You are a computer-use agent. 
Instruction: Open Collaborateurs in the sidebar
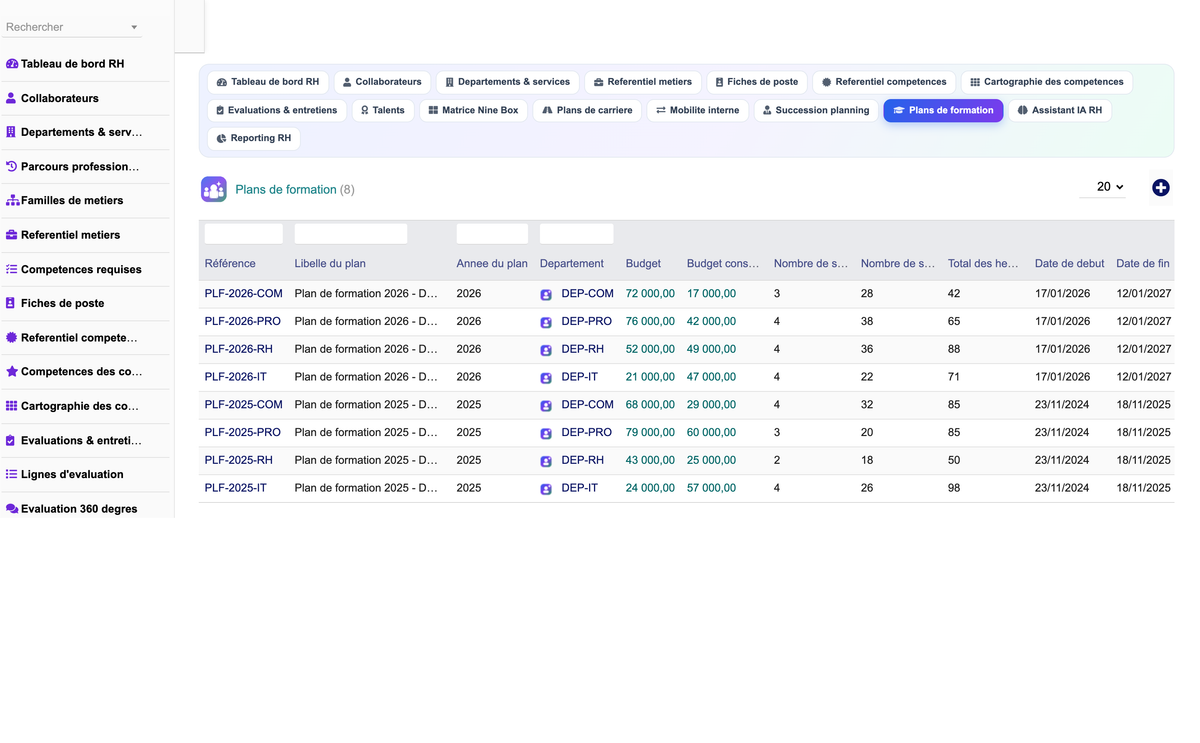point(85,98)
